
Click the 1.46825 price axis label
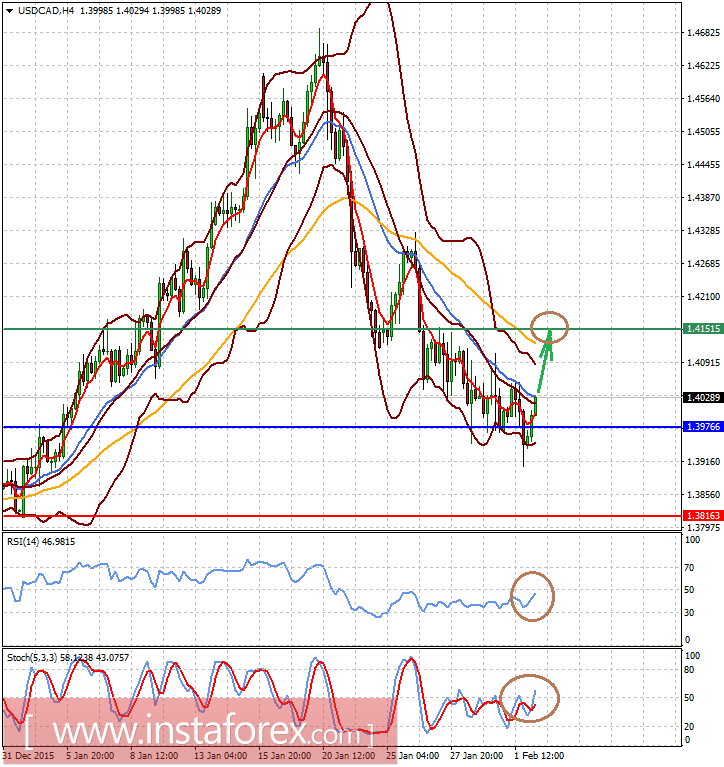click(x=702, y=33)
